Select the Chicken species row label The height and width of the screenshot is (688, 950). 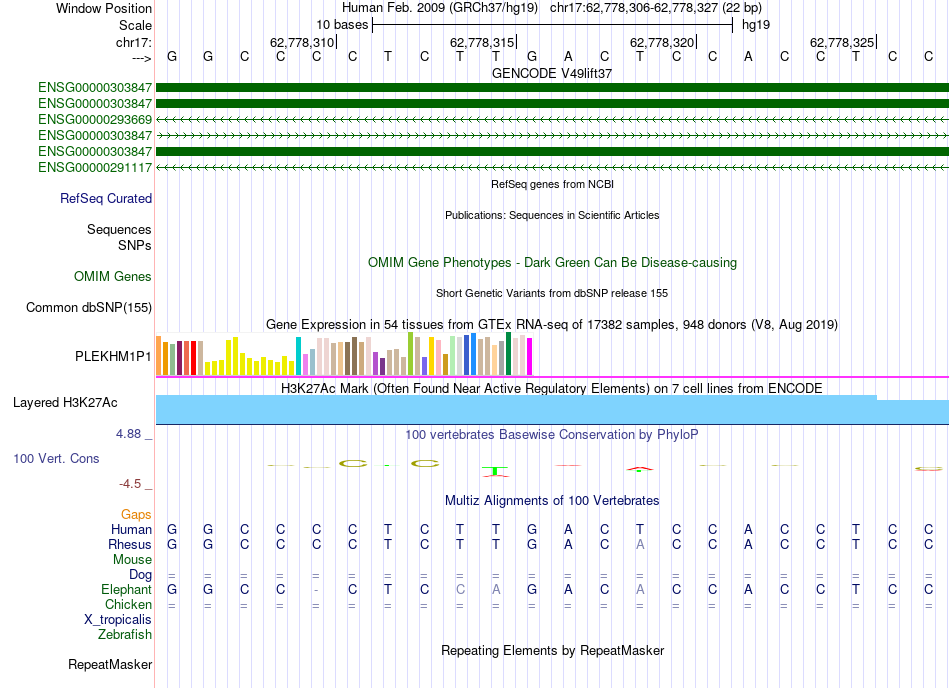(x=128, y=604)
